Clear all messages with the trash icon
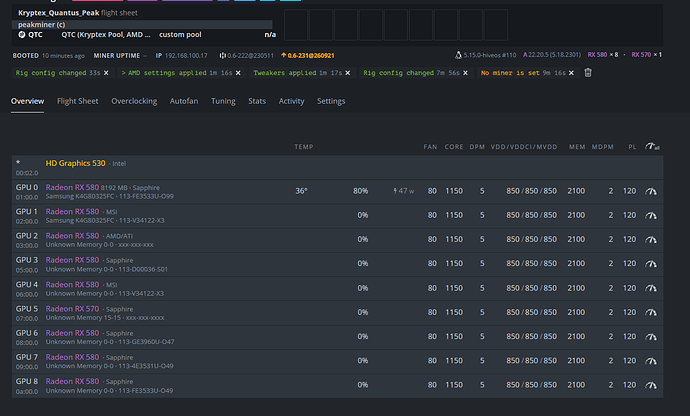Screen dimensions: 690x416 tap(588, 73)
